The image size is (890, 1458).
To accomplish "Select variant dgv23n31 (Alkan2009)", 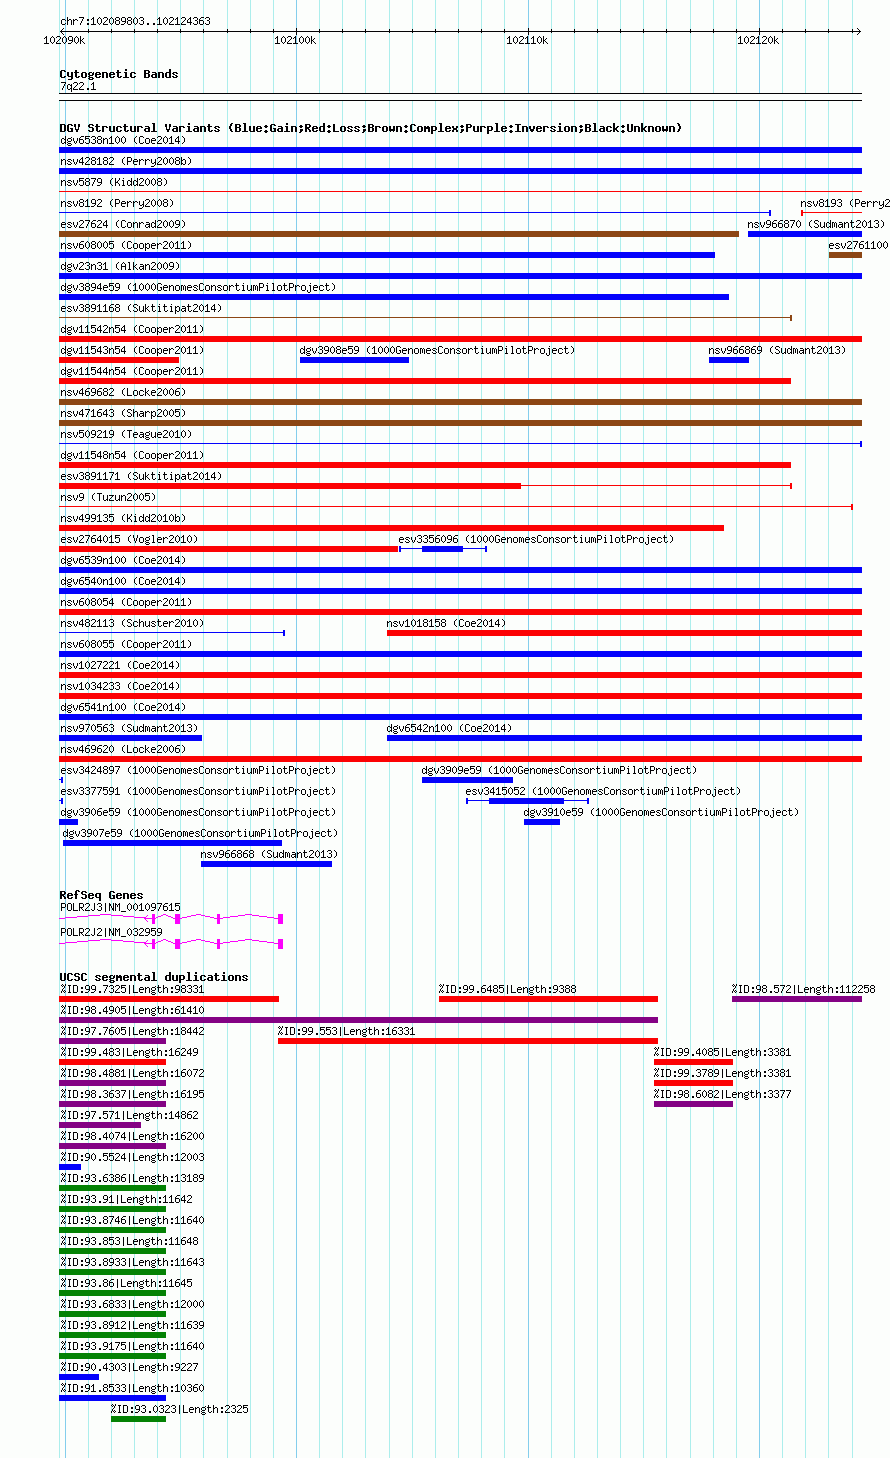I will (x=461, y=276).
